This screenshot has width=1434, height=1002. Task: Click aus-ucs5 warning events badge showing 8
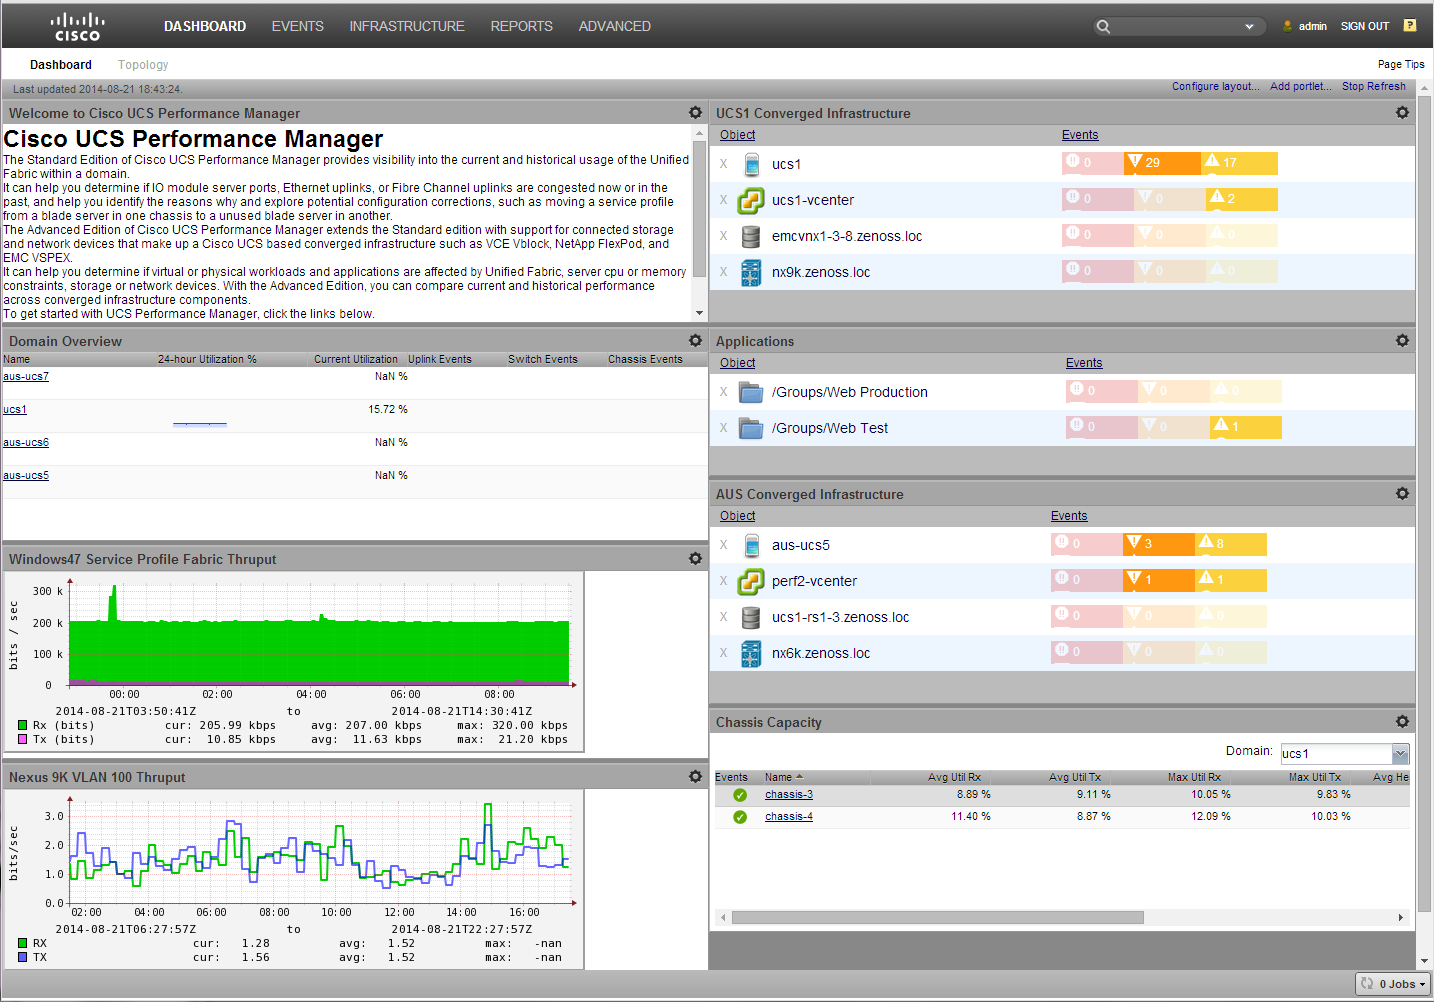coord(1230,544)
